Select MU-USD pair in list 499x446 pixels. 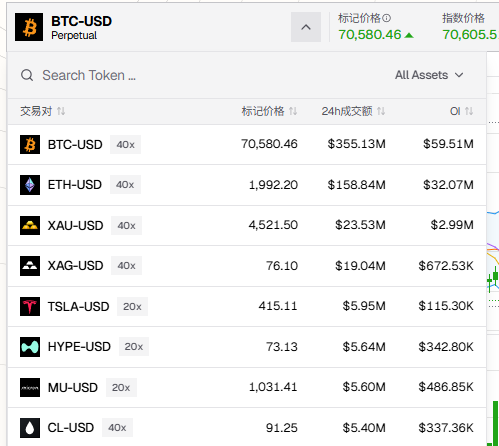247,387
